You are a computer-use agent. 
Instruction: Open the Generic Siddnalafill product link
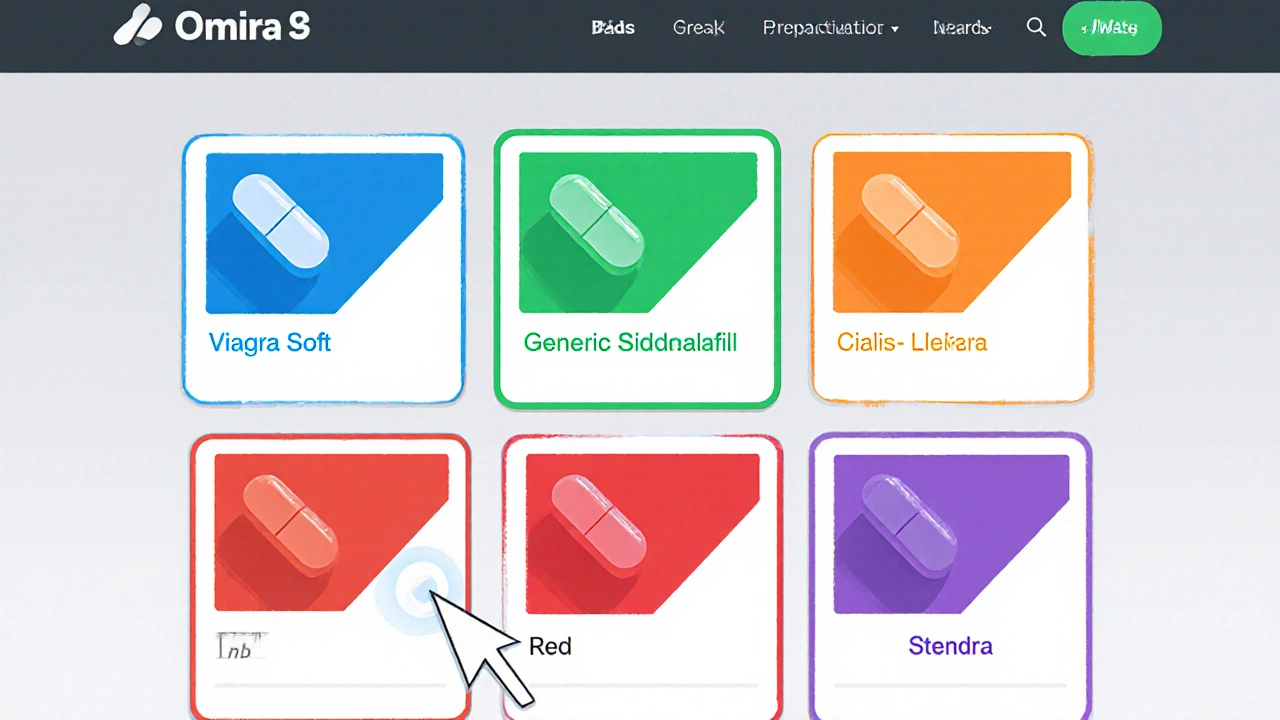[630, 343]
